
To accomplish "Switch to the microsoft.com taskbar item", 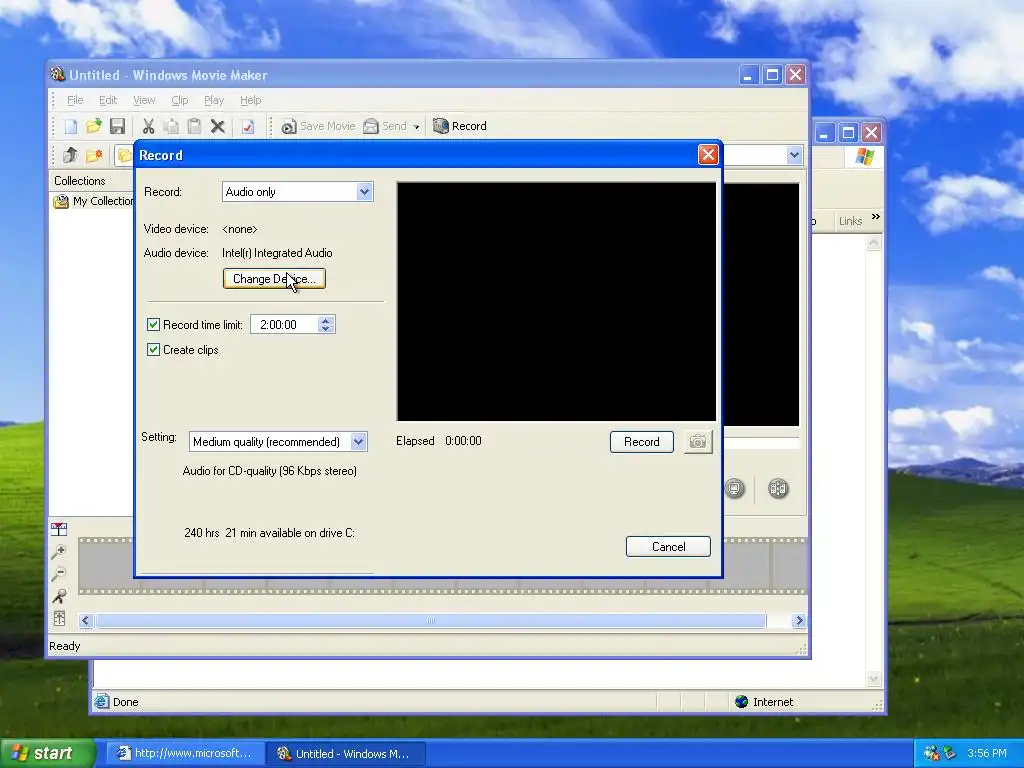I will point(185,754).
